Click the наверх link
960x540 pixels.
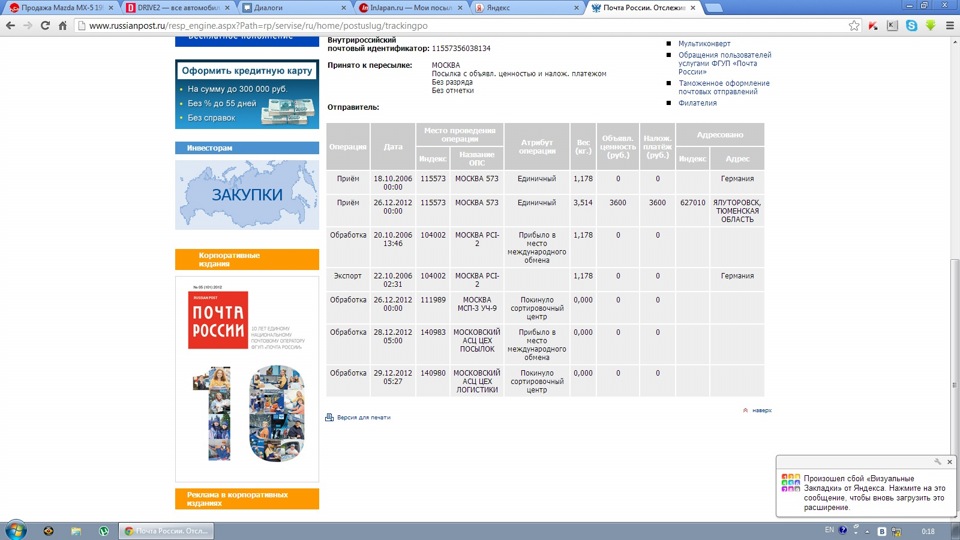(x=762, y=410)
